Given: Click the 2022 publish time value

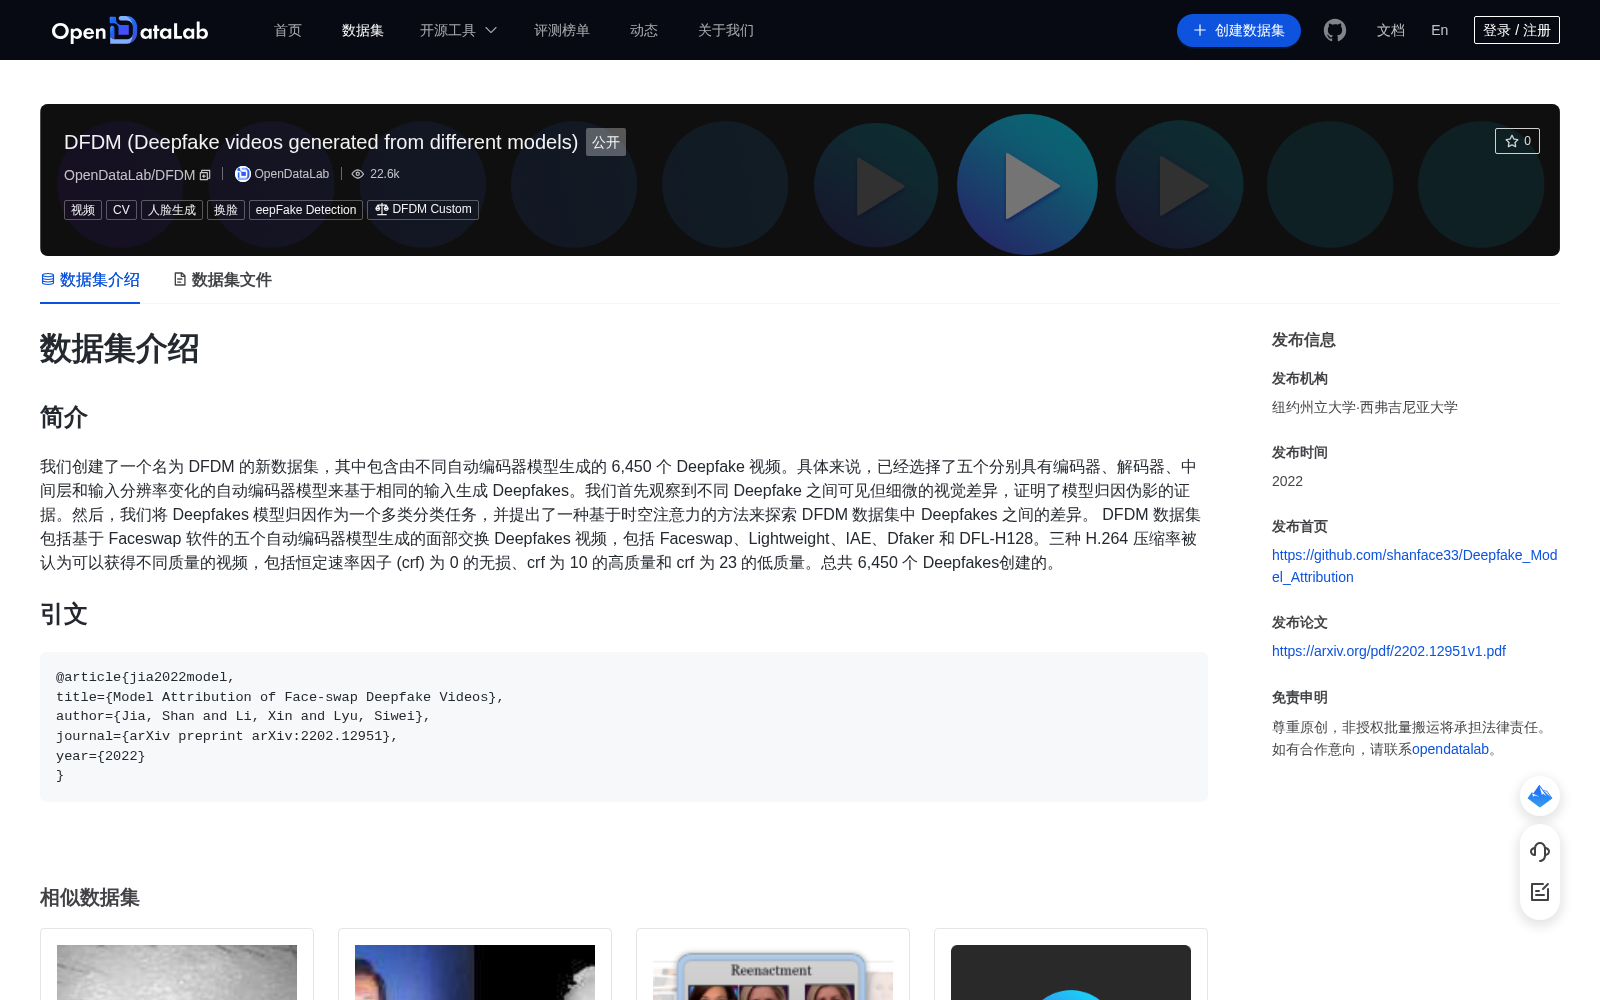Looking at the screenshot, I should point(1287,481).
